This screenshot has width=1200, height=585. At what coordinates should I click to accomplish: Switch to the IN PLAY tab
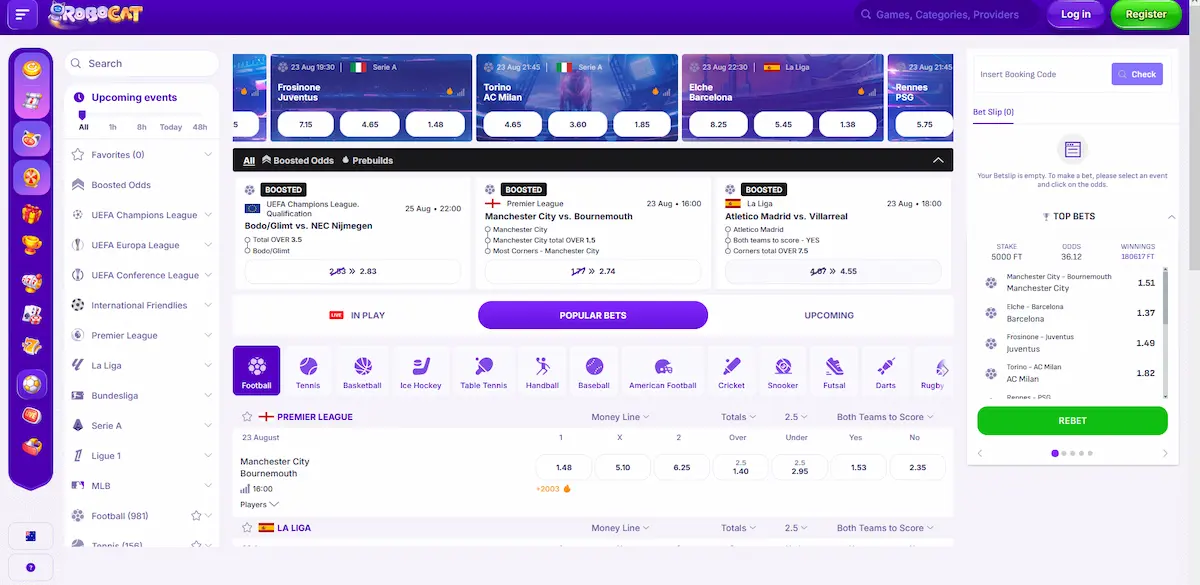coord(357,315)
